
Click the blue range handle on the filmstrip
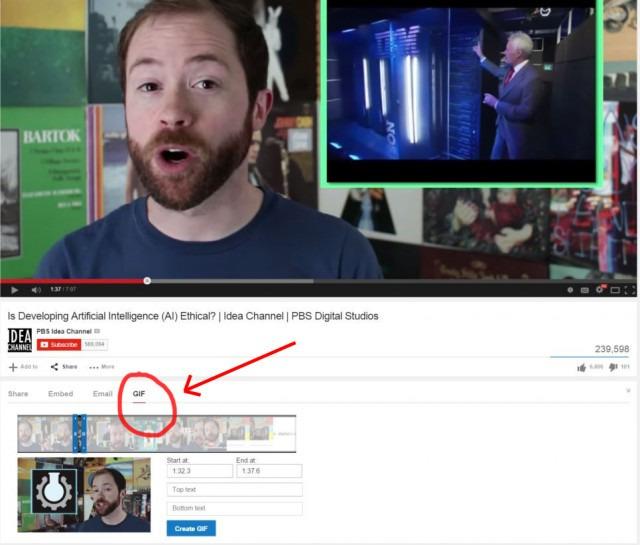pos(80,434)
